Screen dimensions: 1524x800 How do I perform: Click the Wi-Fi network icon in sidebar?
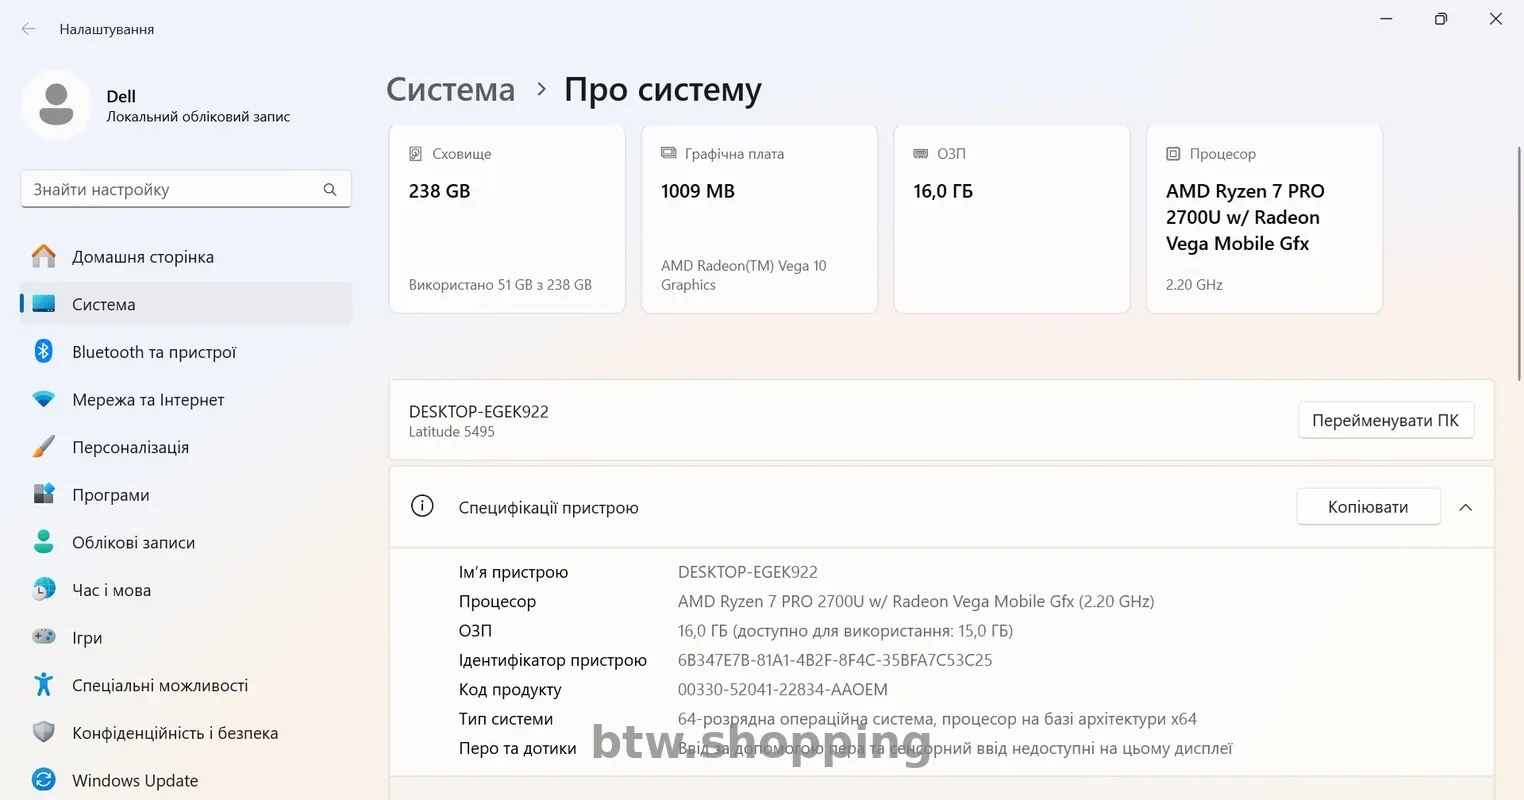[43, 399]
